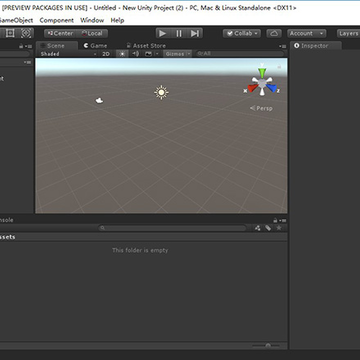Open the Asset Store tab
The width and height of the screenshot is (360, 360).
[x=146, y=46]
